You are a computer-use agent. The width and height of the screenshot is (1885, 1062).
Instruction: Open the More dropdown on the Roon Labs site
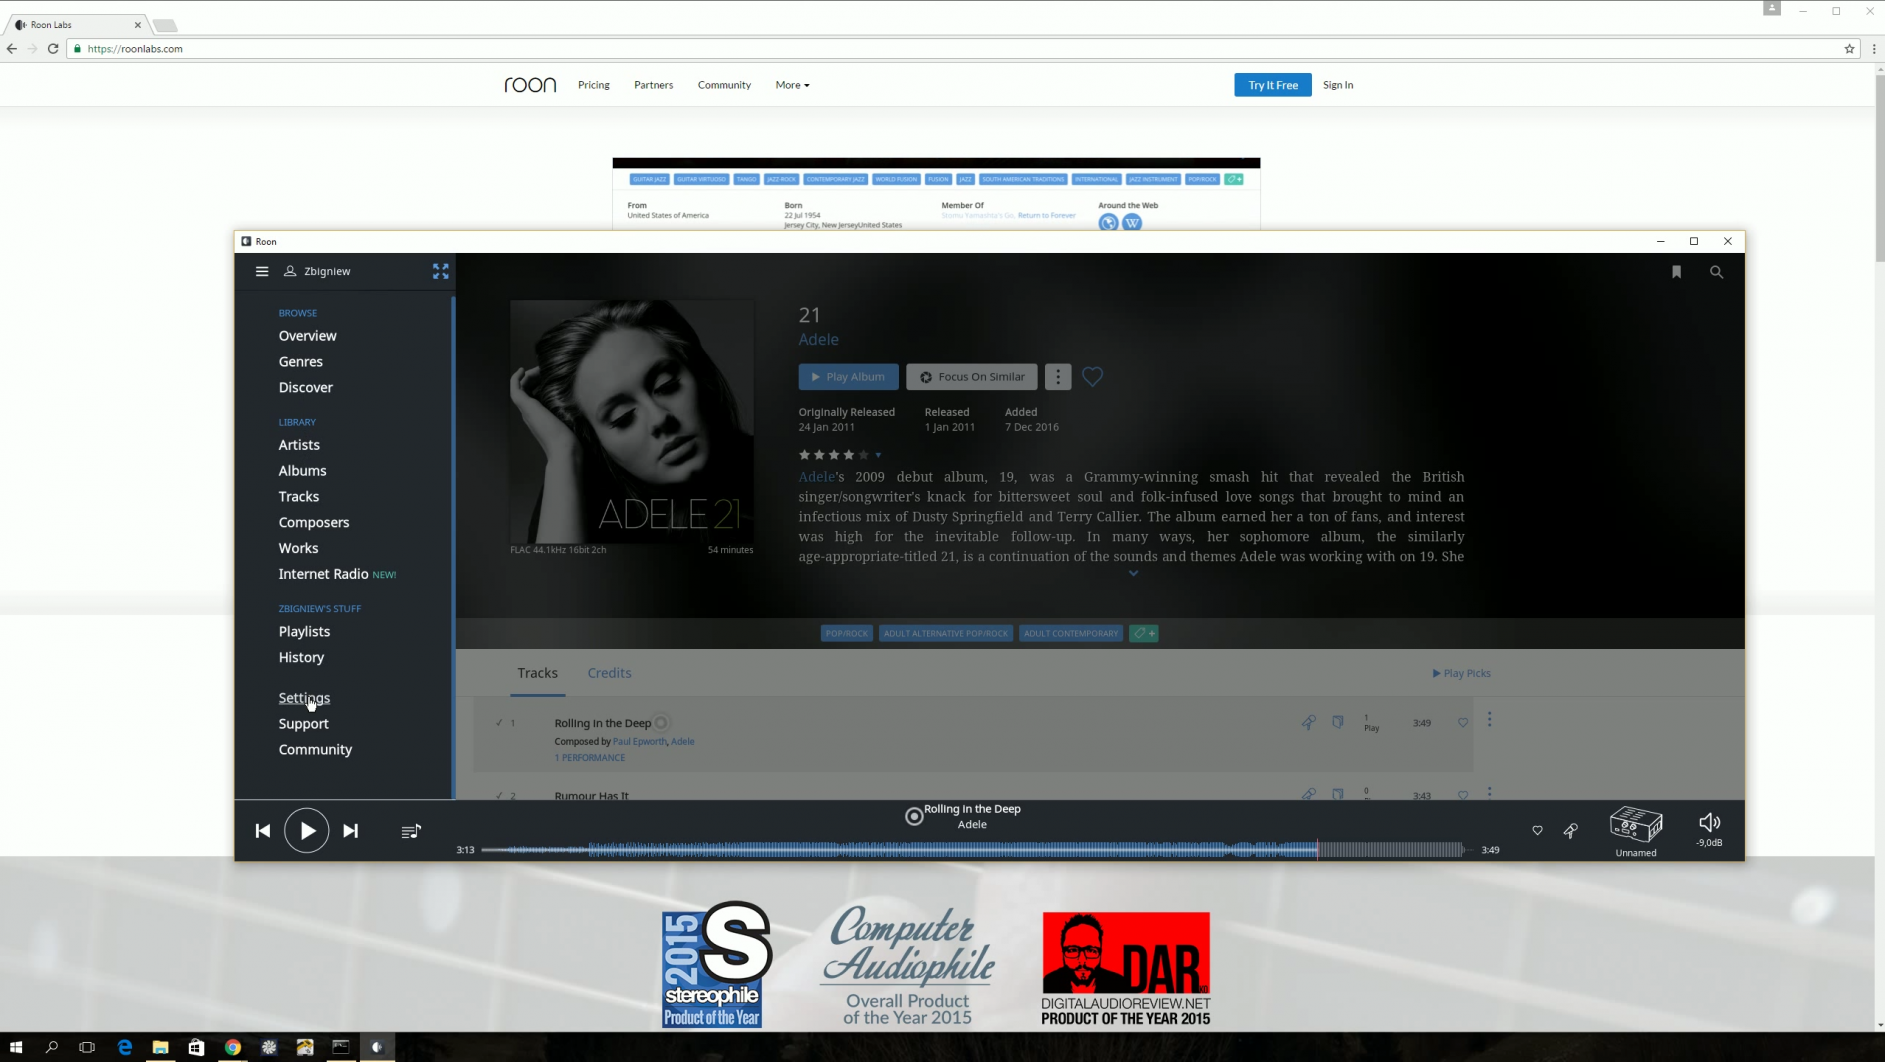[x=792, y=85]
